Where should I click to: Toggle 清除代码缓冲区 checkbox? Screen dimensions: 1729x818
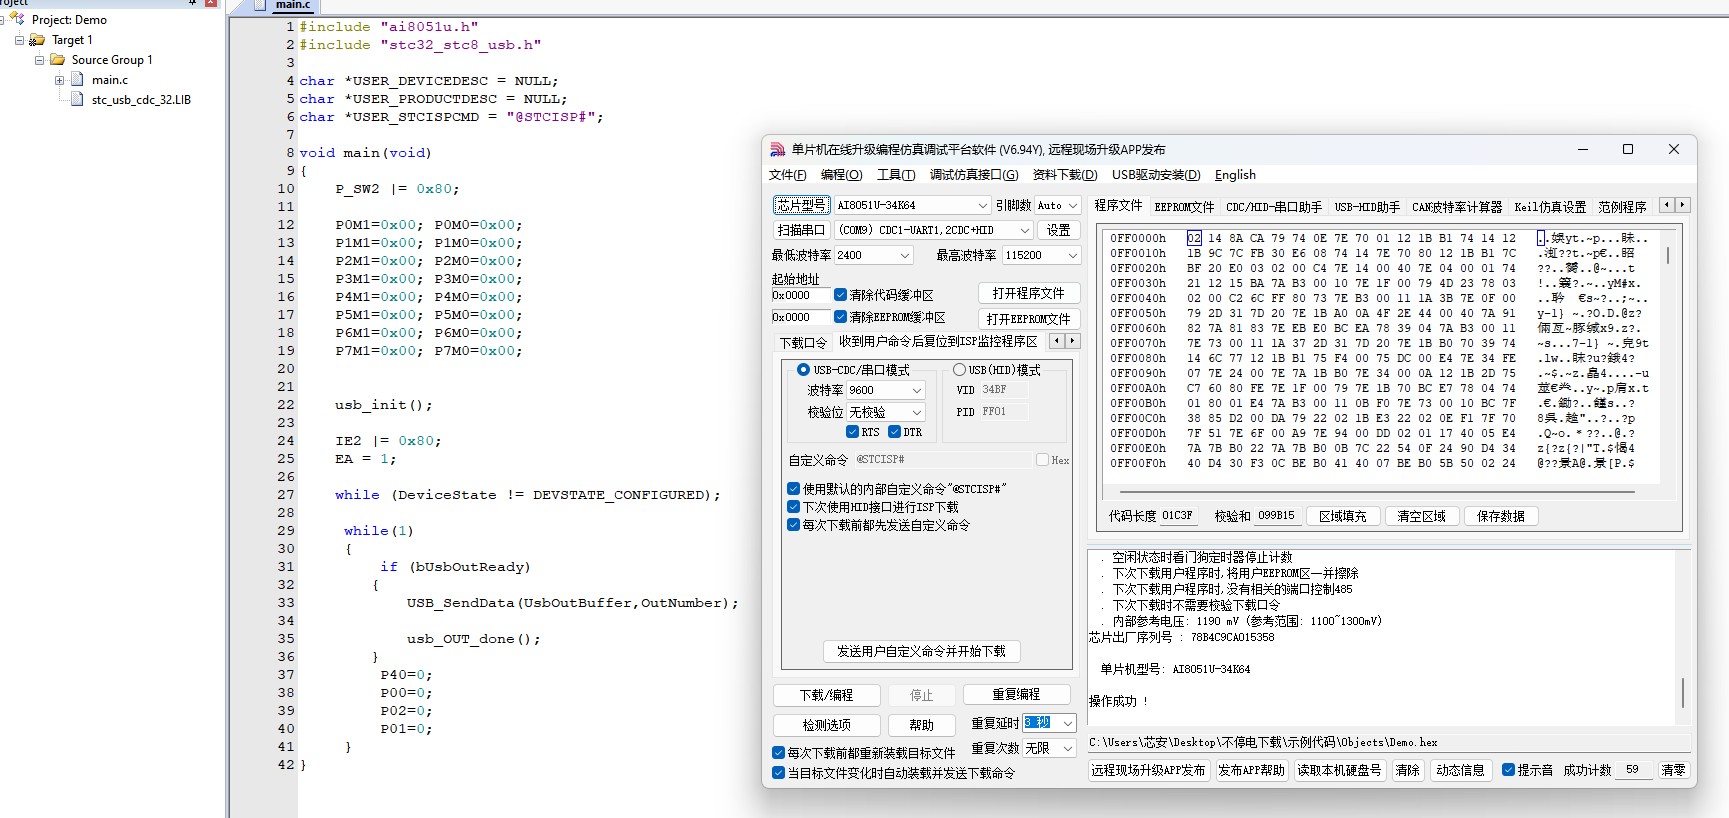840,295
